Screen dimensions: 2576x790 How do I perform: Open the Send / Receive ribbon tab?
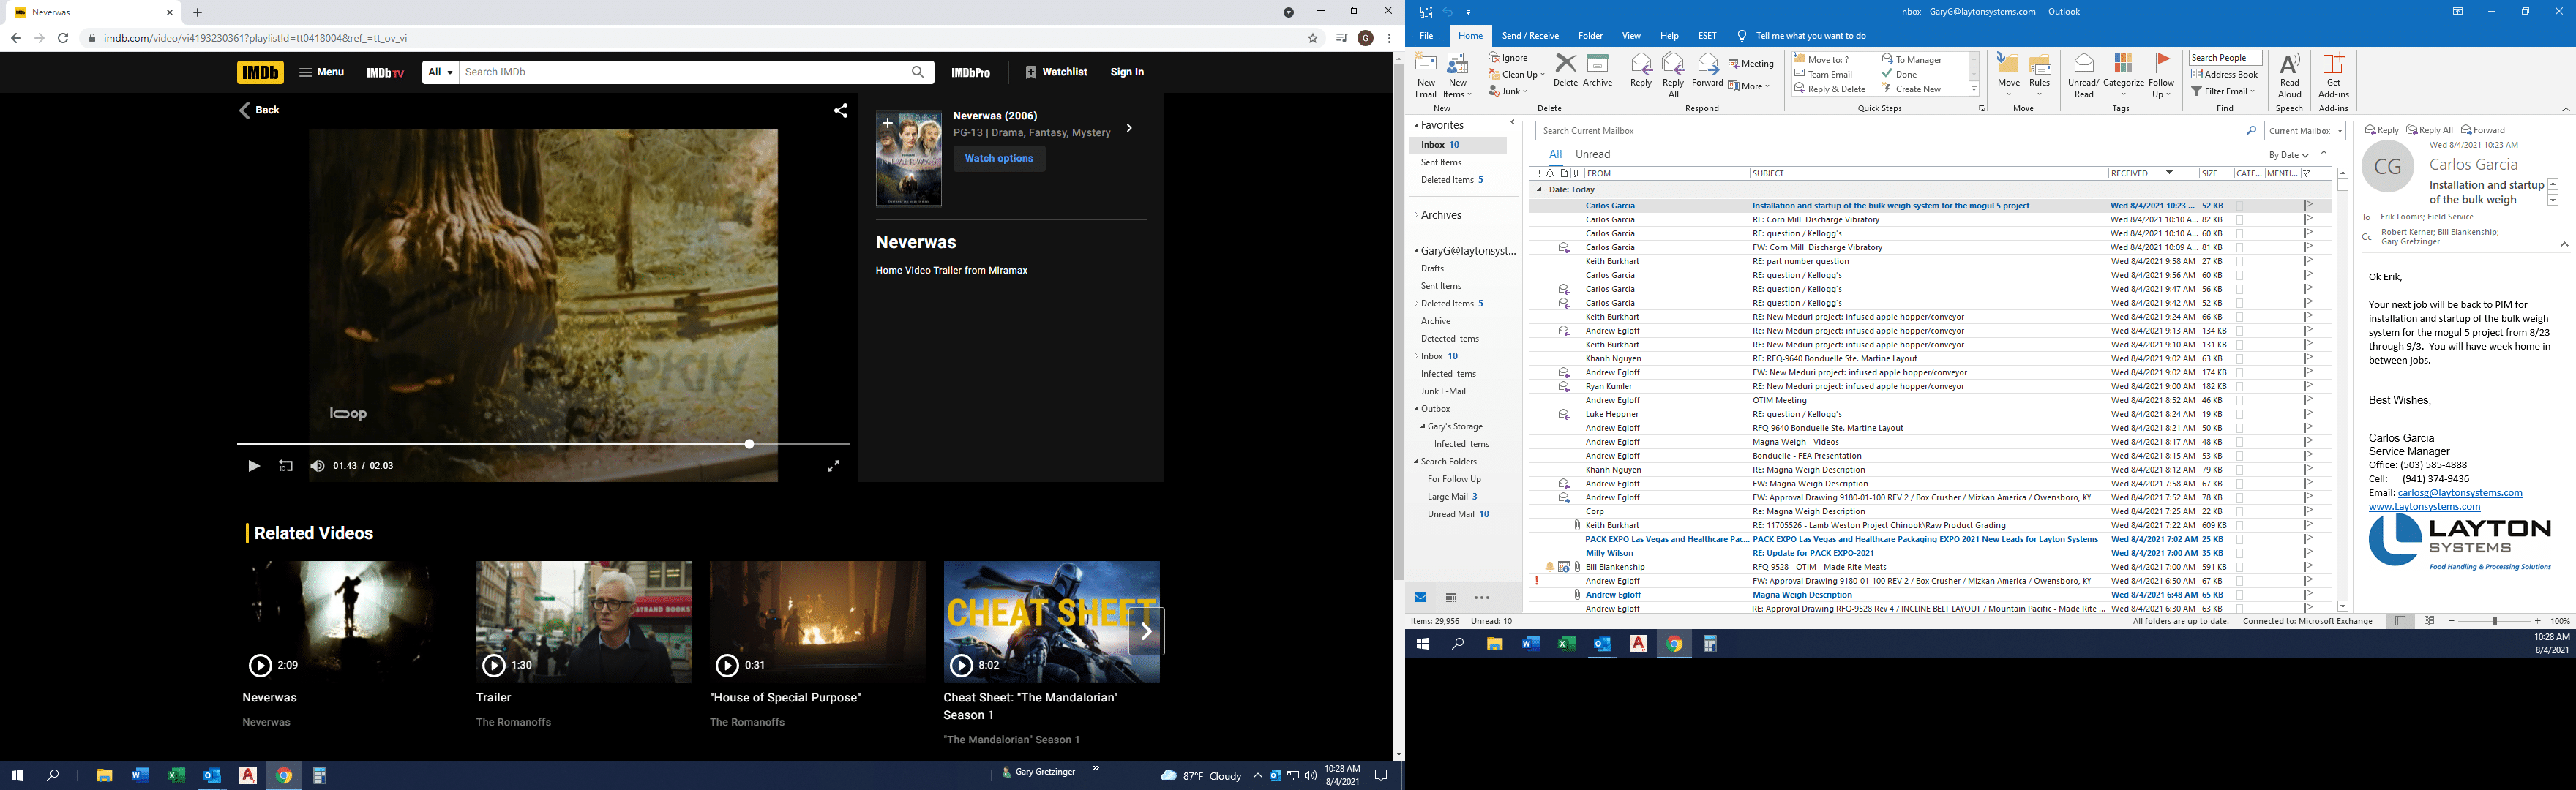point(1530,36)
